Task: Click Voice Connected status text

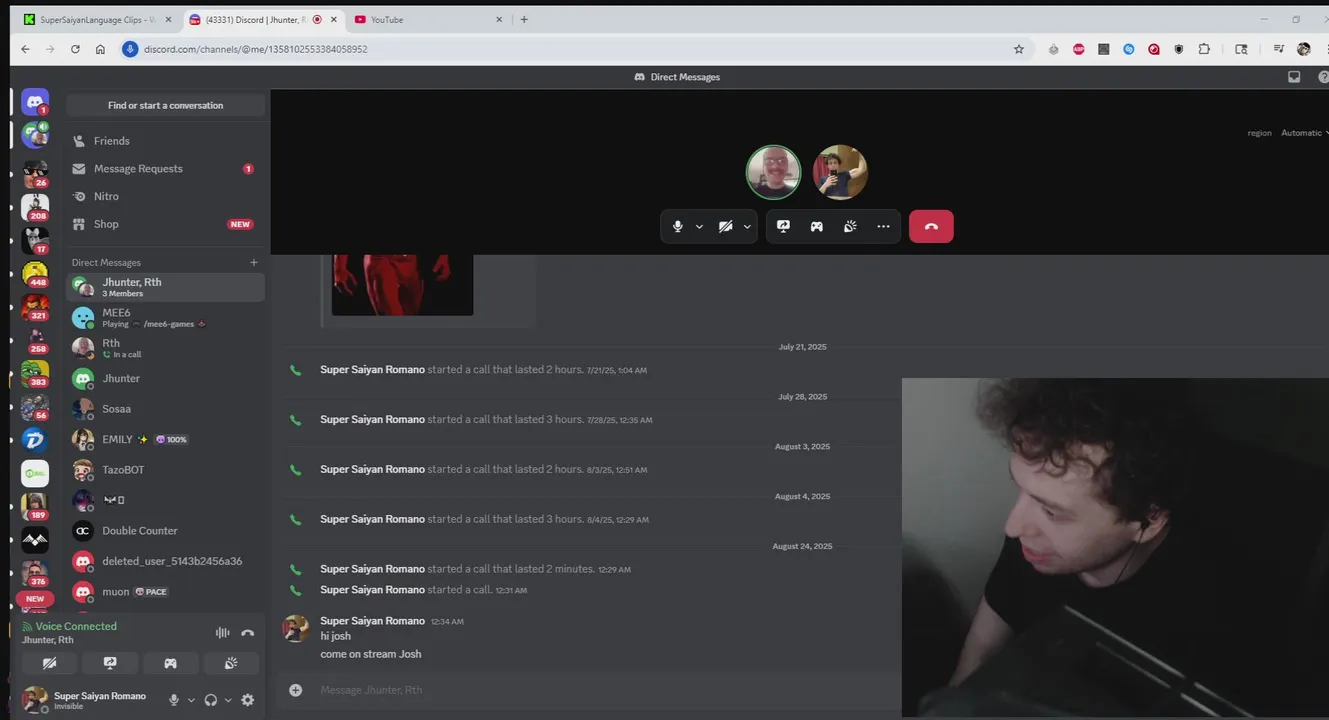Action: [76, 626]
